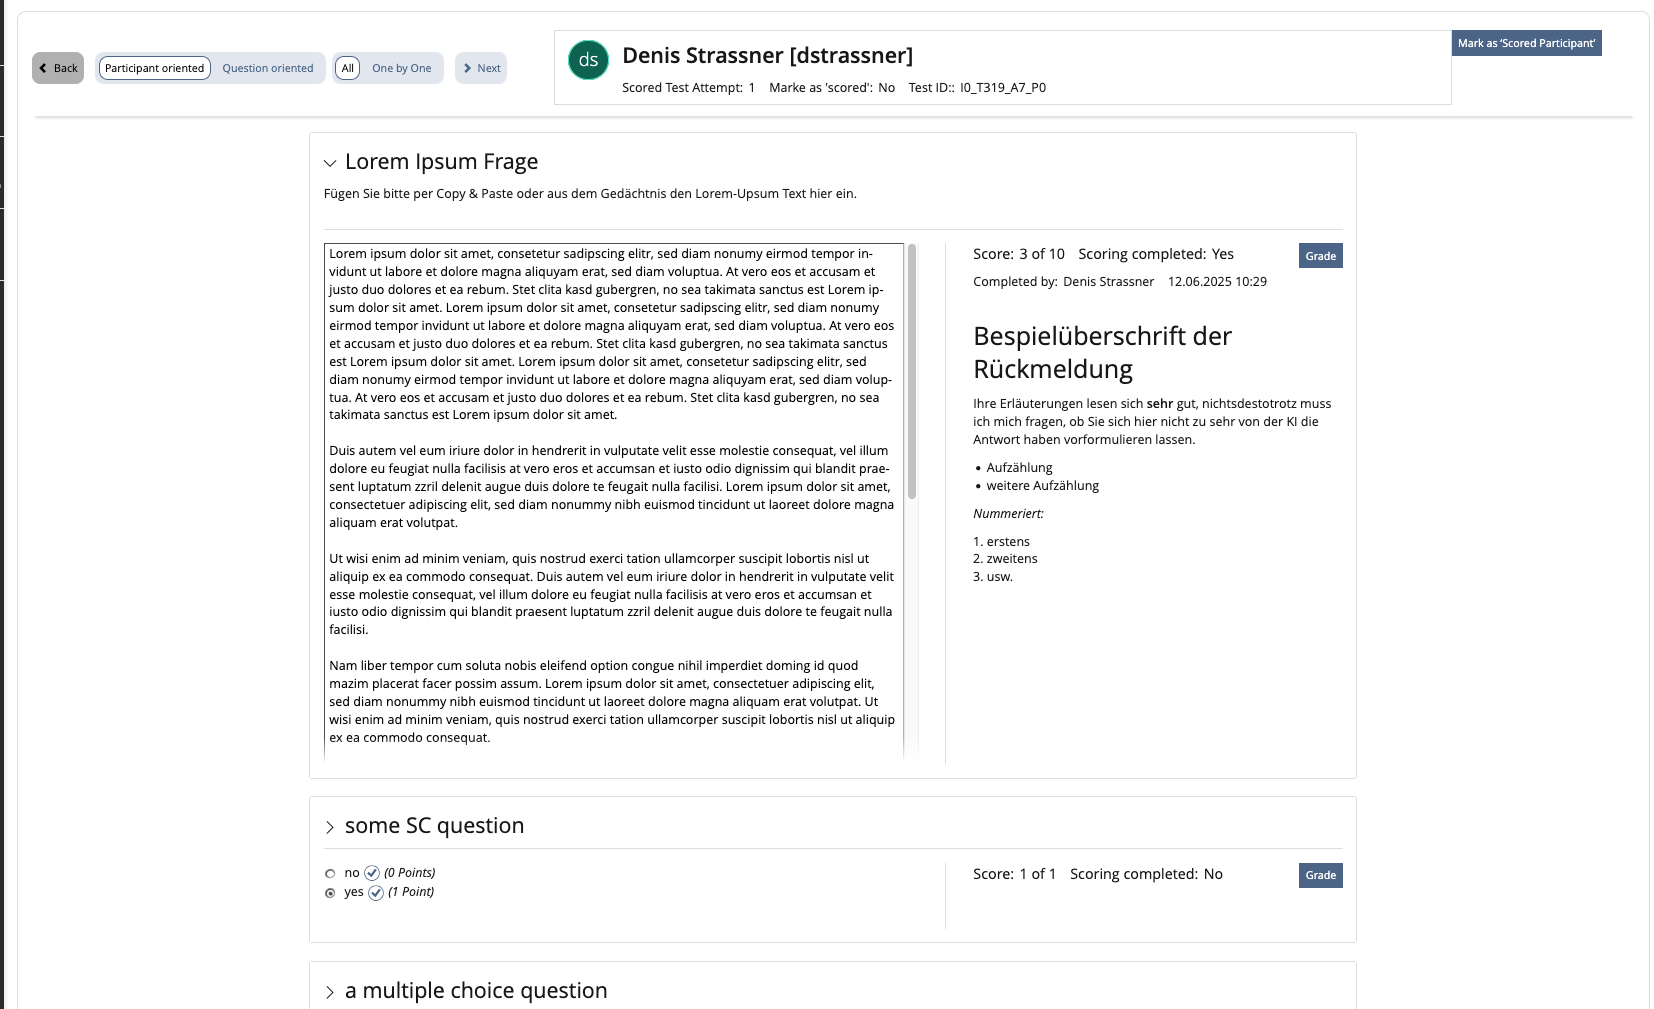Collapse the Lorem Ipsum Frage section
Viewport: 1654px width, 1009px height.
(330, 163)
